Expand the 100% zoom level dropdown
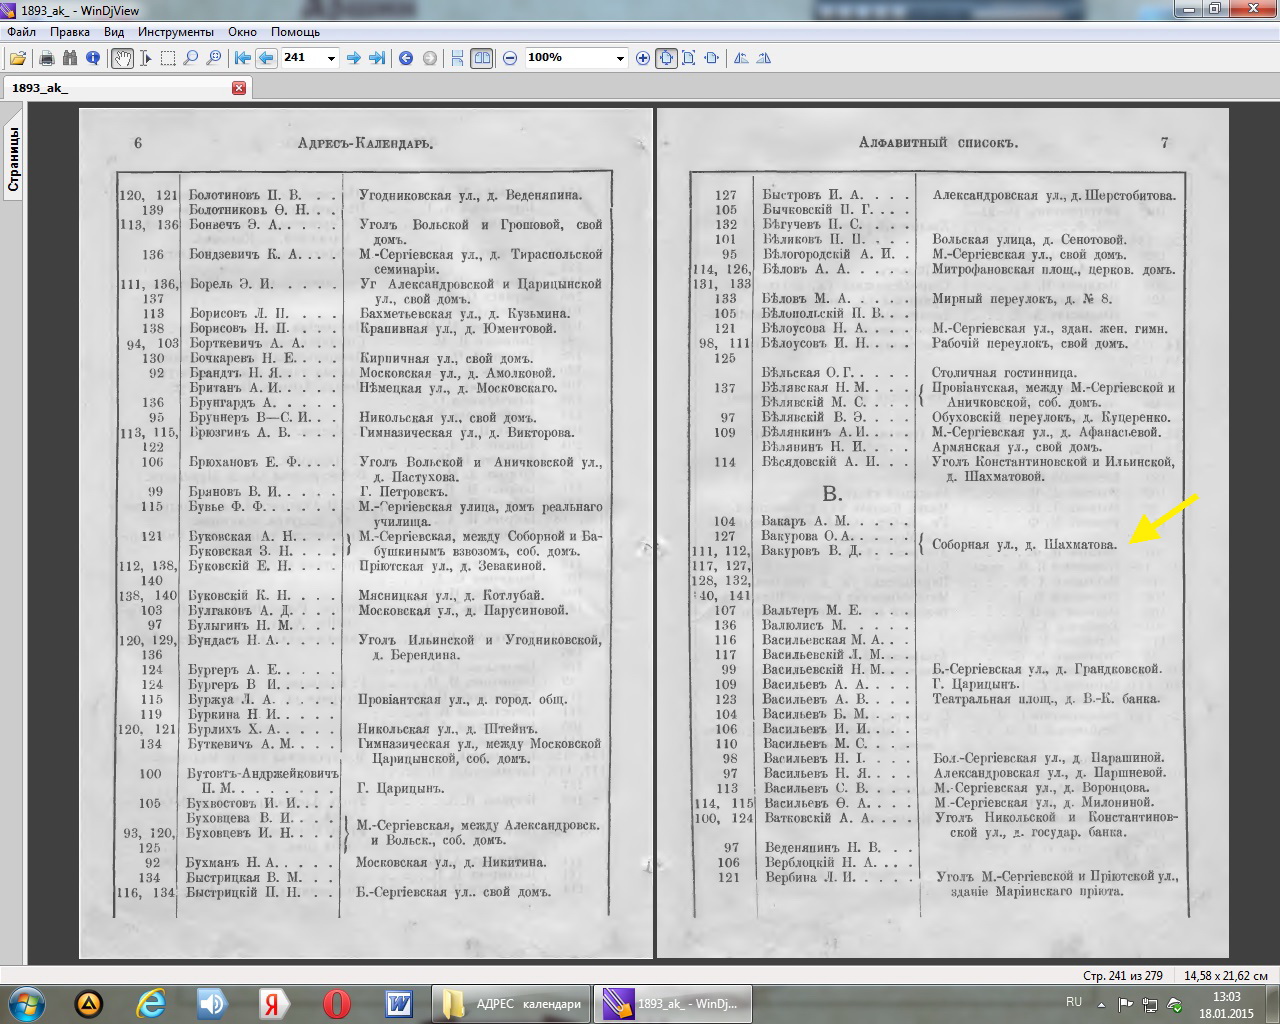 pyautogui.click(x=619, y=58)
